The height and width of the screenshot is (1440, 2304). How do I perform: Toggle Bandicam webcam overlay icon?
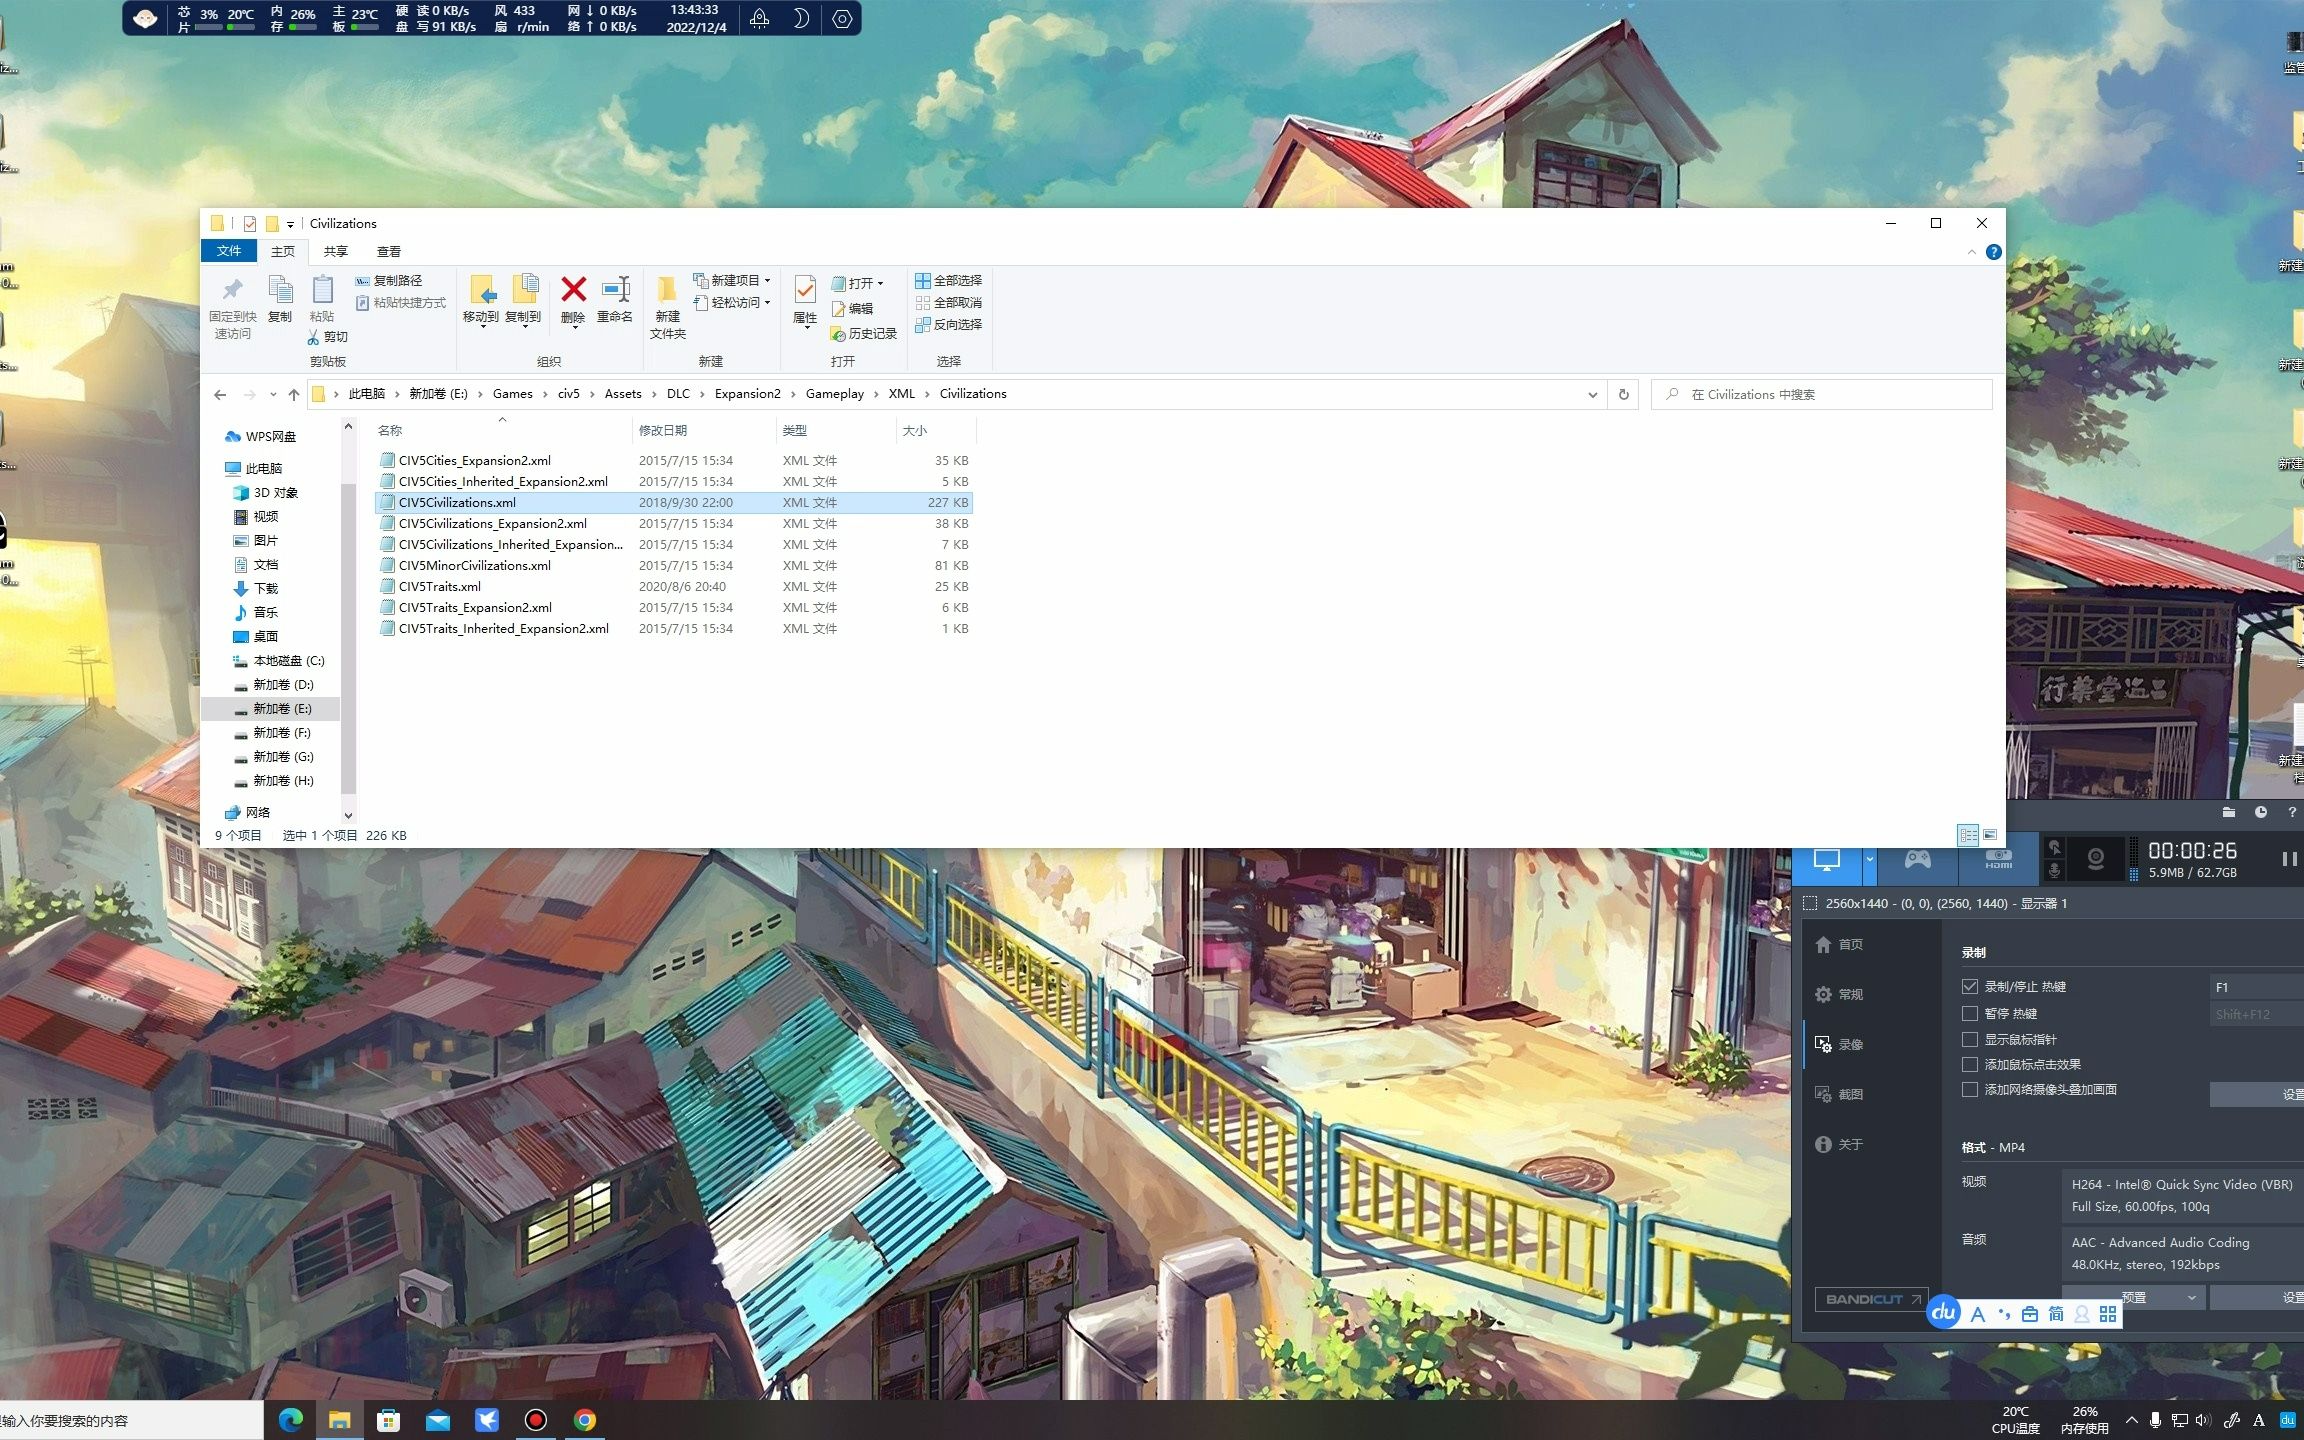[x=2096, y=860]
